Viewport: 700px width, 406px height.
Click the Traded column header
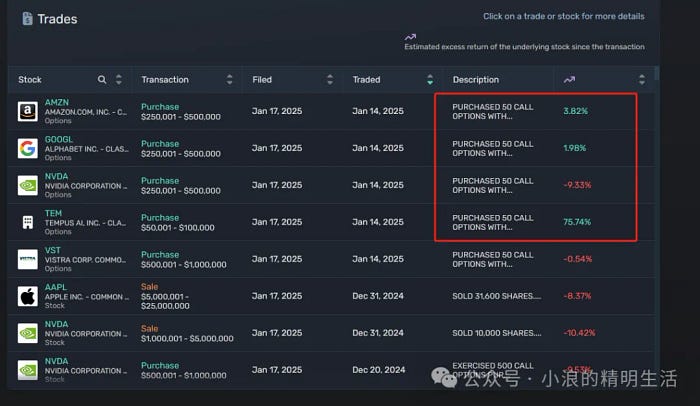point(367,80)
